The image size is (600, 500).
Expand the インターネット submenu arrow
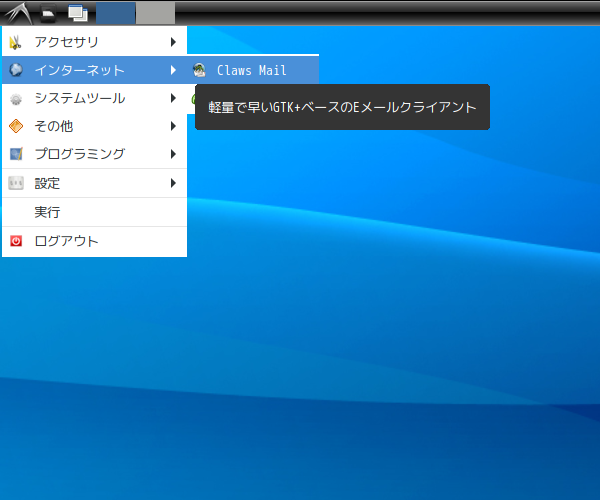pos(173,70)
